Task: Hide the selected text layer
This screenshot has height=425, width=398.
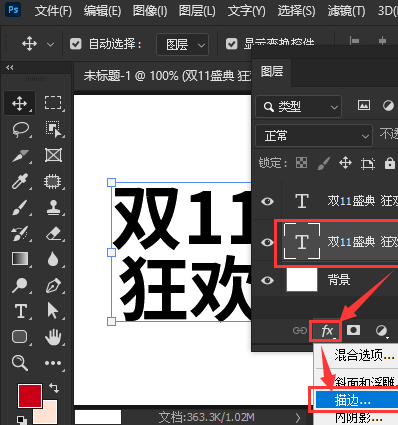Action: pyautogui.click(x=267, y=242)
